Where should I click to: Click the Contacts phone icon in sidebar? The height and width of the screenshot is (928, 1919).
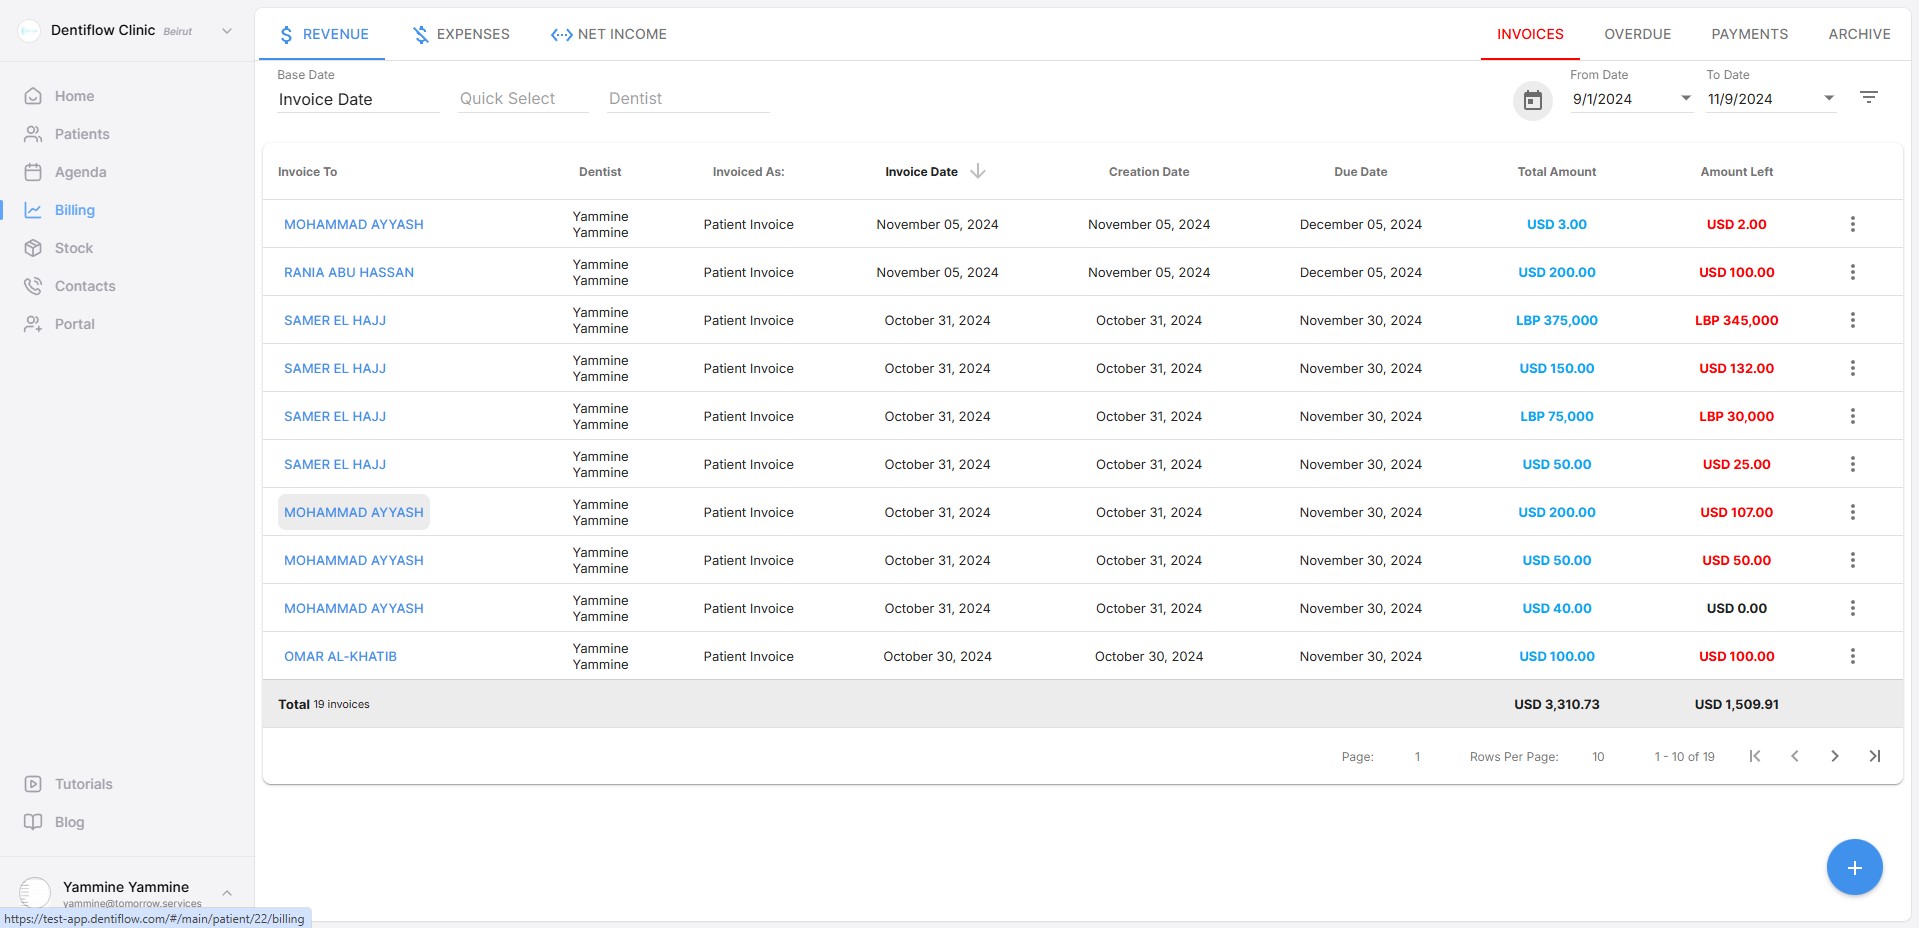click(33, 286)
